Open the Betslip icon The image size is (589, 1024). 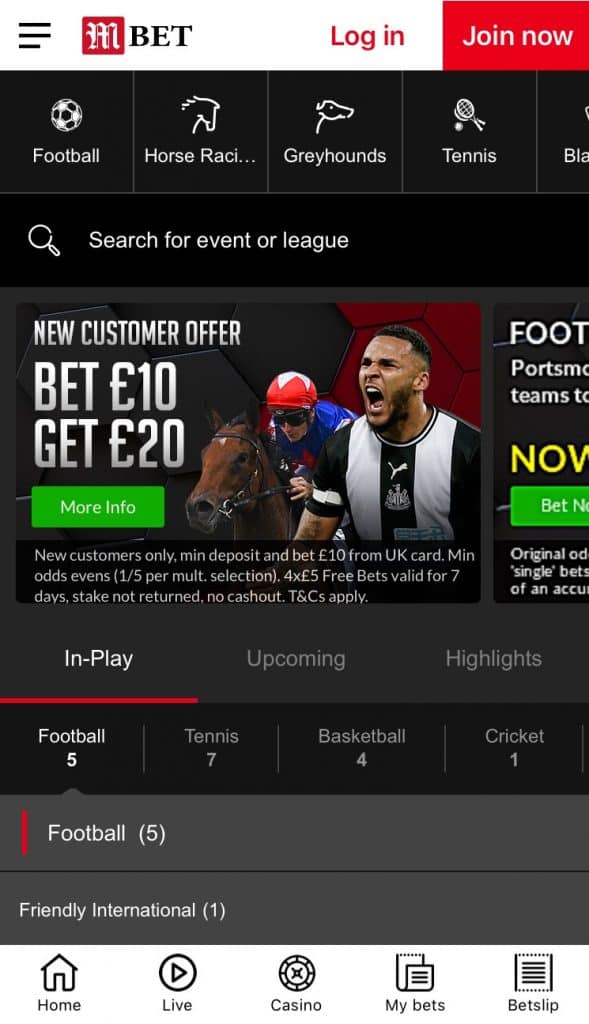(x=533, y=972)
